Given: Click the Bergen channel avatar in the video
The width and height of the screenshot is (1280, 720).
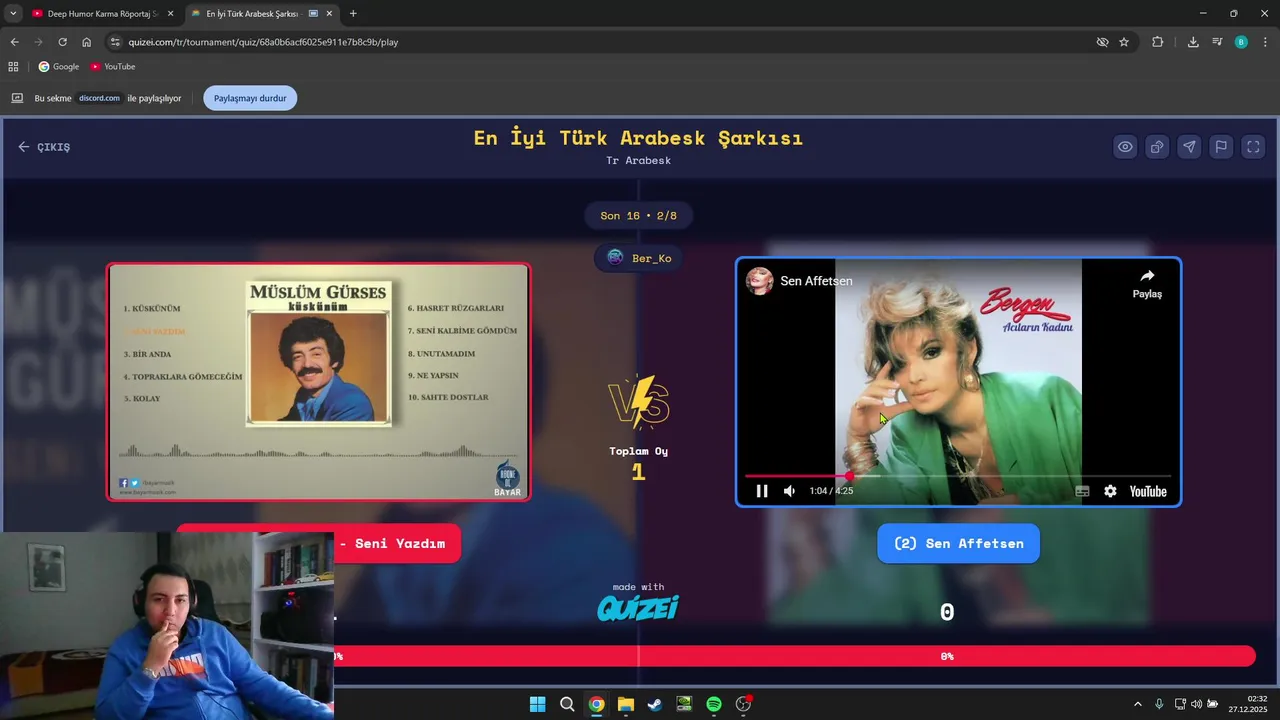Looking at the screenshot, I should [760, 281].
